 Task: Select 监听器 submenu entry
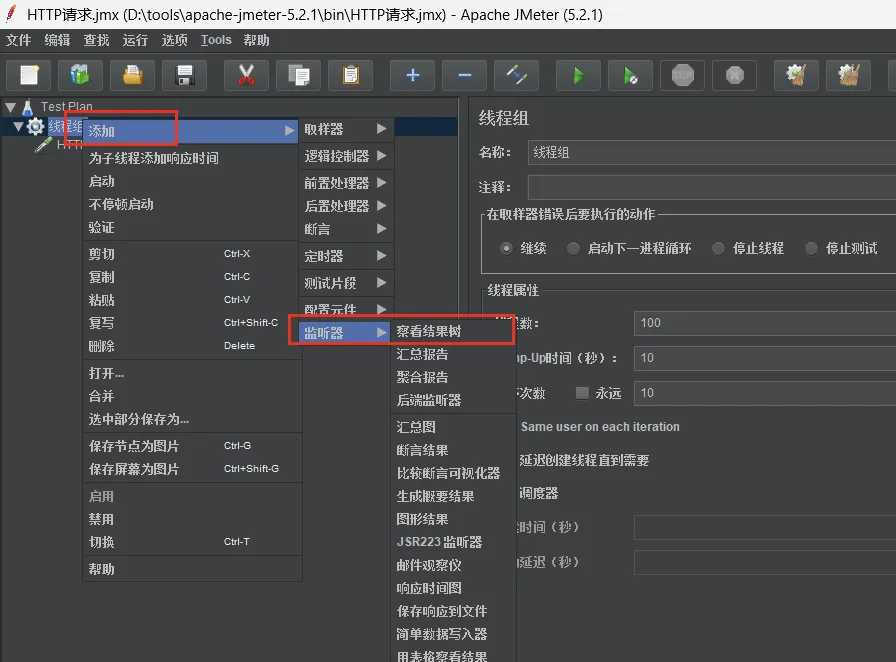tap(346, 333)
